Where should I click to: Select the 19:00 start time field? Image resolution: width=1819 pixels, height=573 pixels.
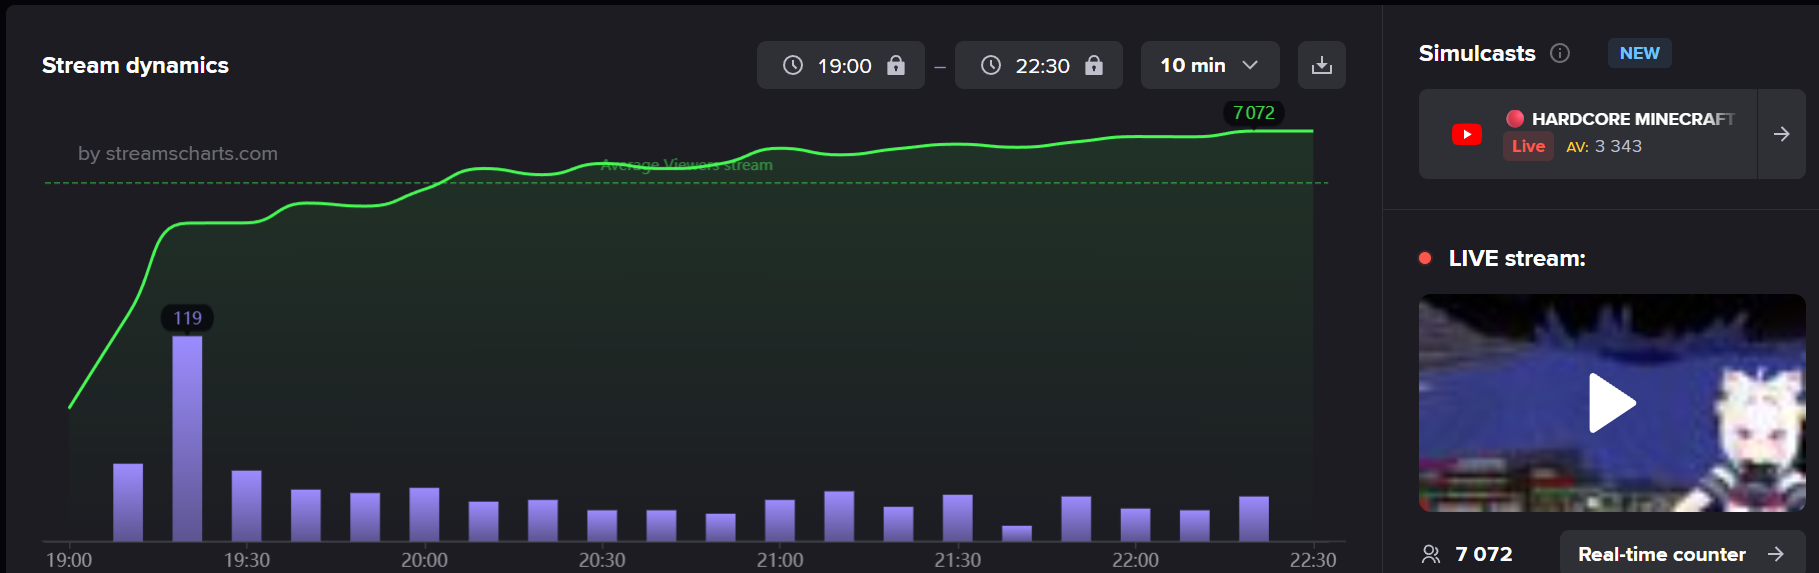(x=841, y=65)
